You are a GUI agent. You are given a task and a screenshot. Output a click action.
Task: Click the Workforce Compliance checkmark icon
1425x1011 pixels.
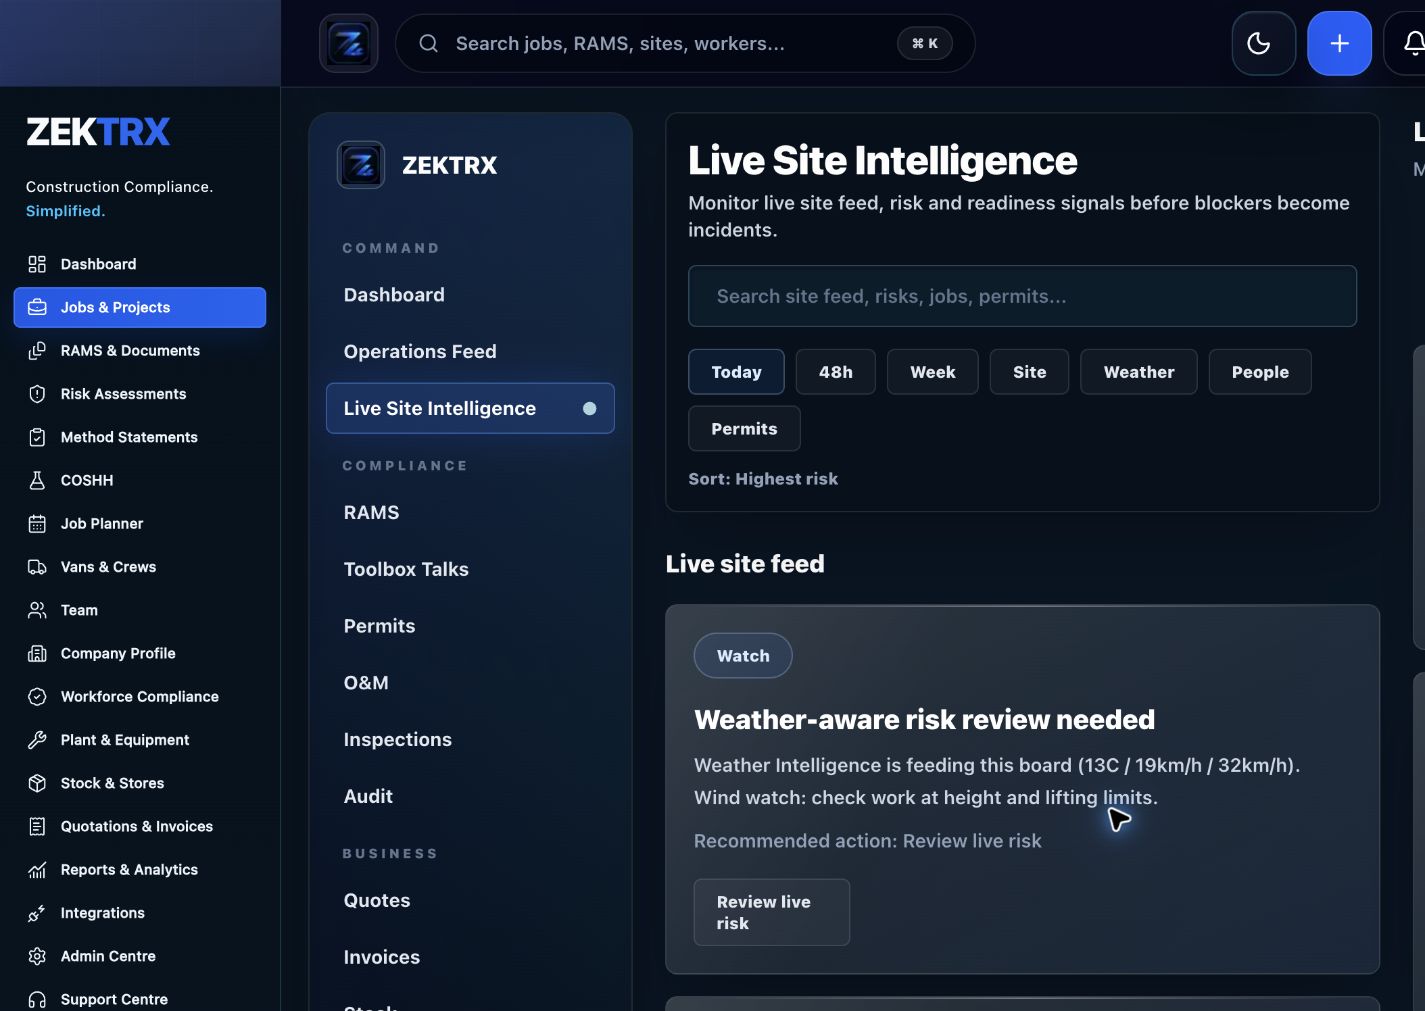tap(37, 697)
